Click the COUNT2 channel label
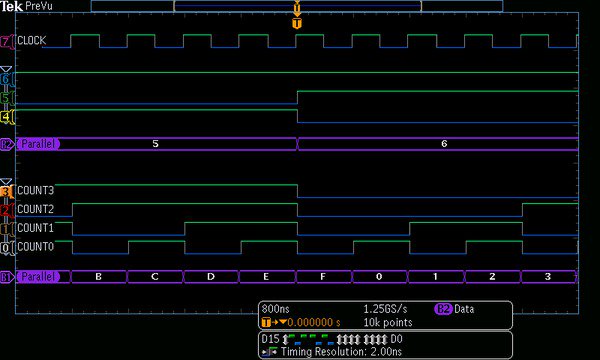The image size is (600, 360). tap(36, 209)
